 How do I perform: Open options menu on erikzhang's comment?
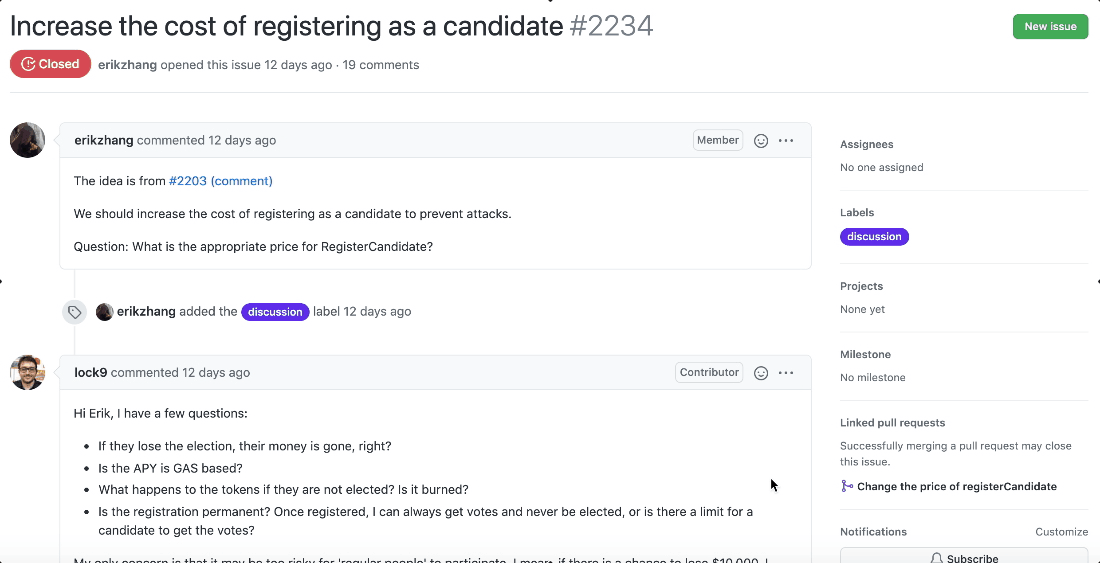[x=786, y=141]
